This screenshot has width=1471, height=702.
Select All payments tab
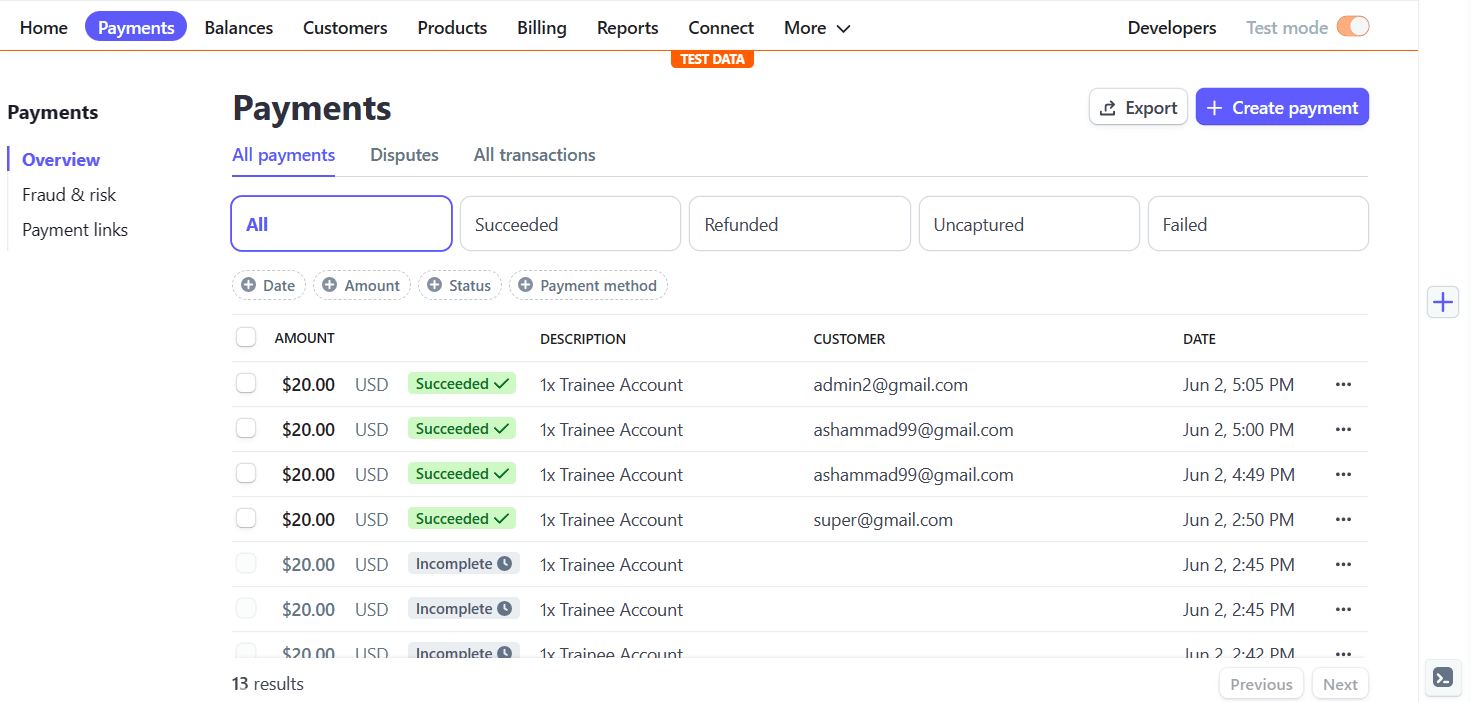click(x=283, y=155)
